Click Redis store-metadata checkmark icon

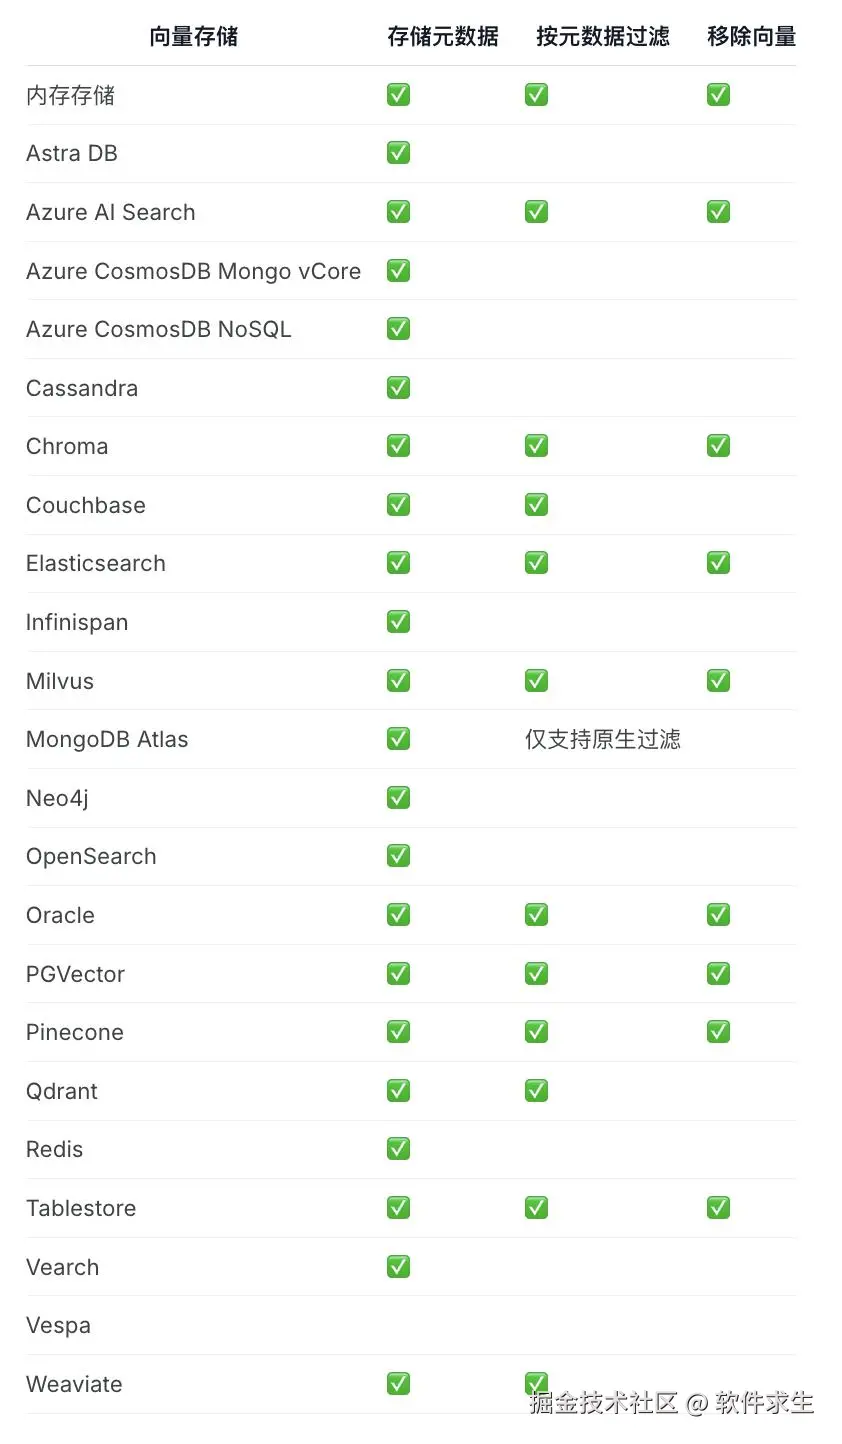point(398,1149)
